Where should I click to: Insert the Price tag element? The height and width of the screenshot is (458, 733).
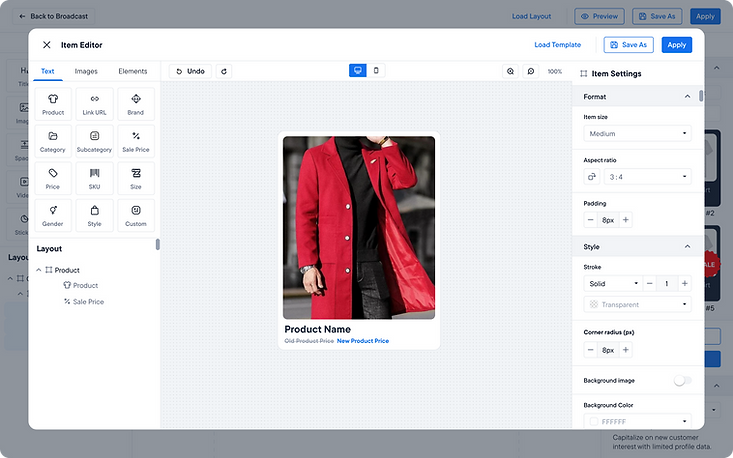[53, 178]
